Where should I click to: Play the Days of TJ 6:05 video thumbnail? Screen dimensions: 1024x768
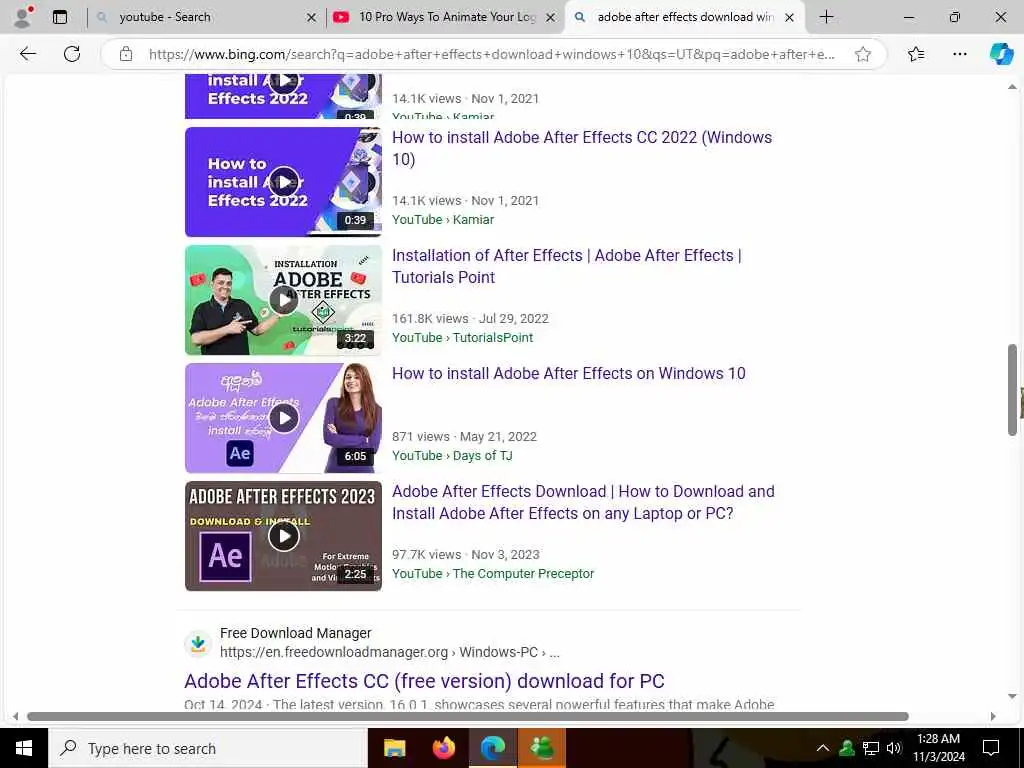click(x=283, y=418)
